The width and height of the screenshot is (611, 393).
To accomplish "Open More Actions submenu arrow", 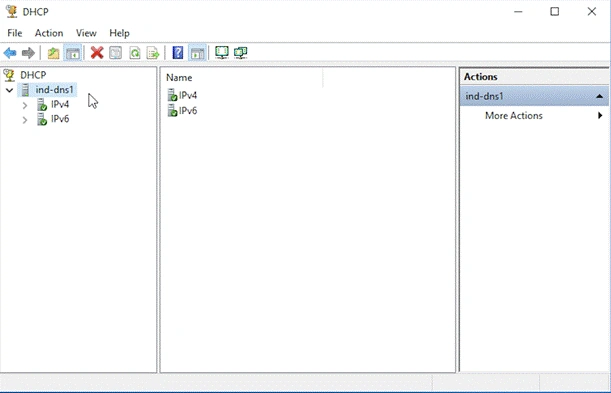I will 600,115.
